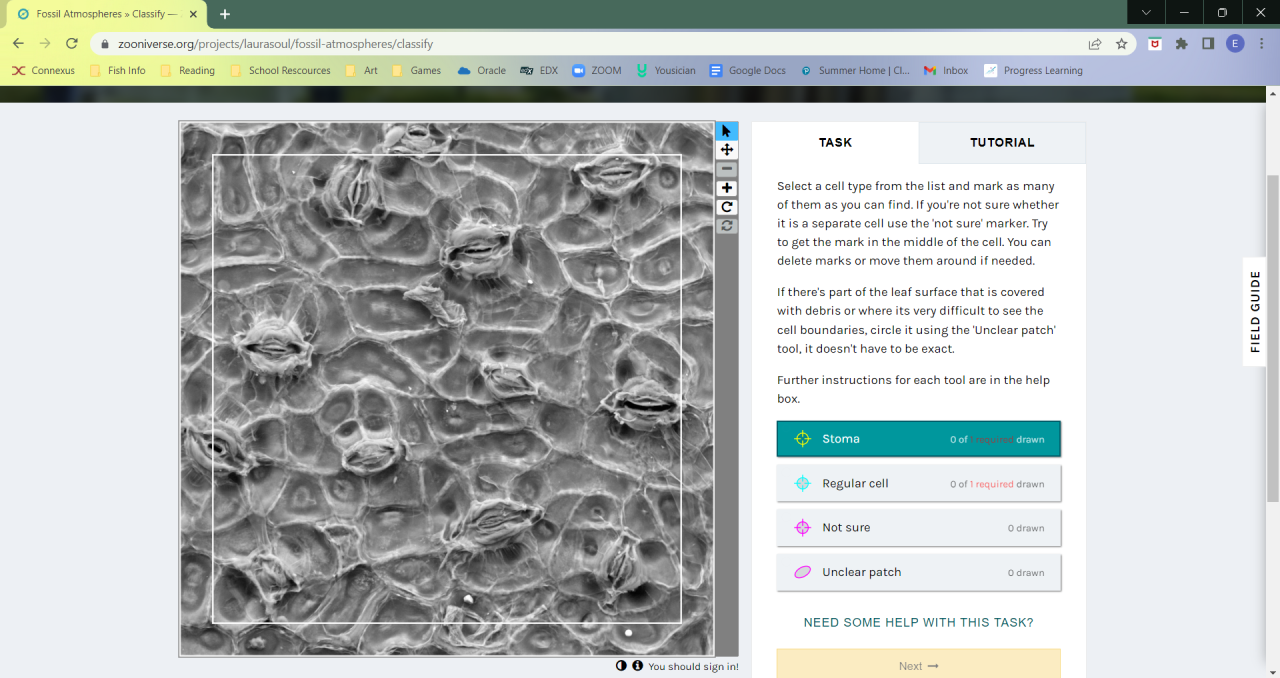Click the browser address bar
This screenshot has height=678, width=1280.
tap(600, 44)
